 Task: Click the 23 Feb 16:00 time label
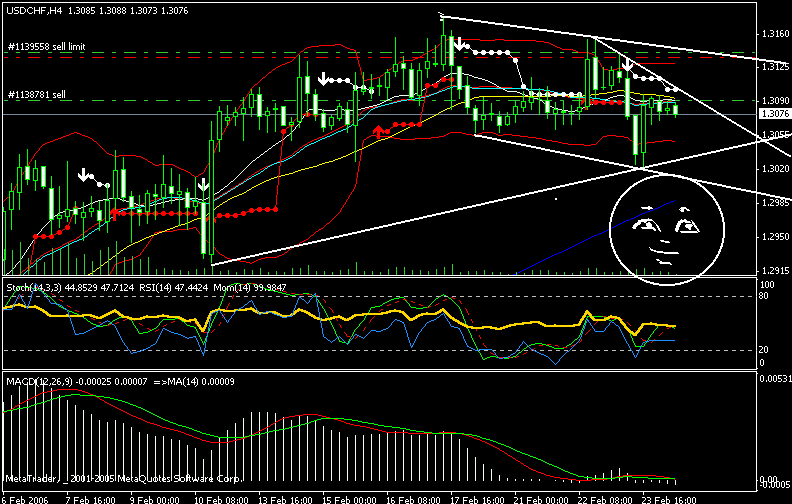pyautogui.click(x=669, y=500)
